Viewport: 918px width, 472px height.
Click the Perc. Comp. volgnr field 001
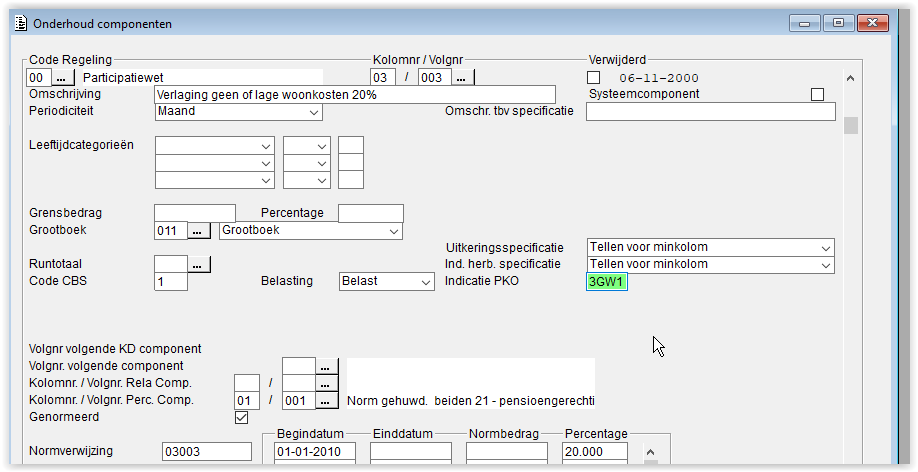point(299,401)
